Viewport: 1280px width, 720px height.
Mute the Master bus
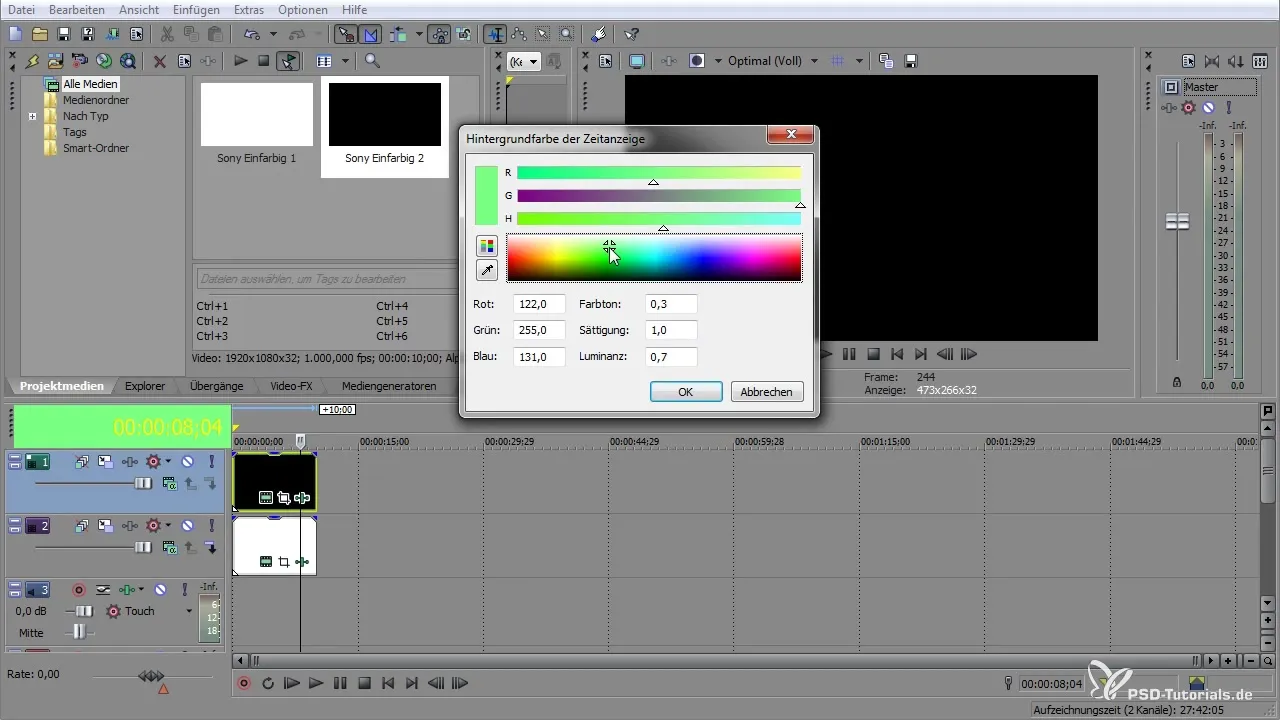point(1209,107)
